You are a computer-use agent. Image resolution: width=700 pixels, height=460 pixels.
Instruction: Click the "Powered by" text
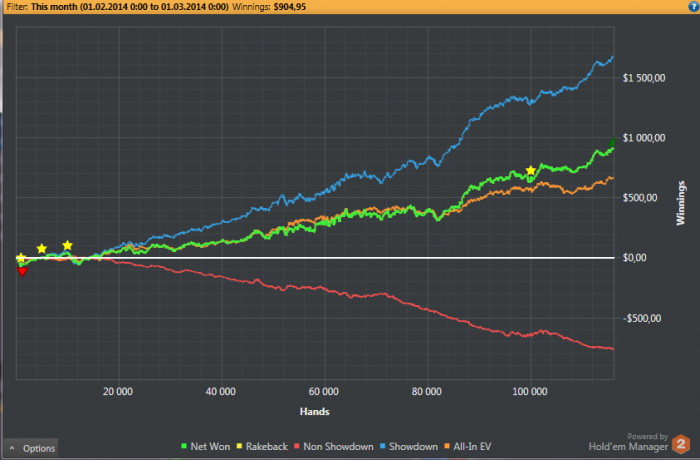click(x=647, y=436)
